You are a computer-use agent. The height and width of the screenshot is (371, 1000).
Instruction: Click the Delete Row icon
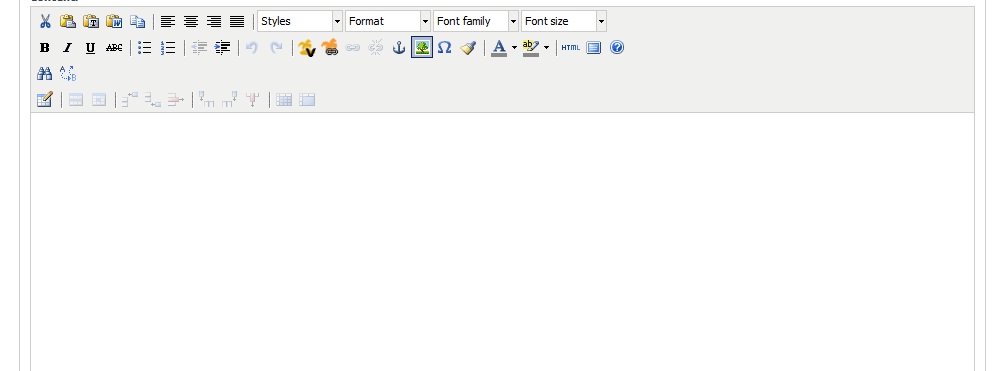click(x=175, y=99)
